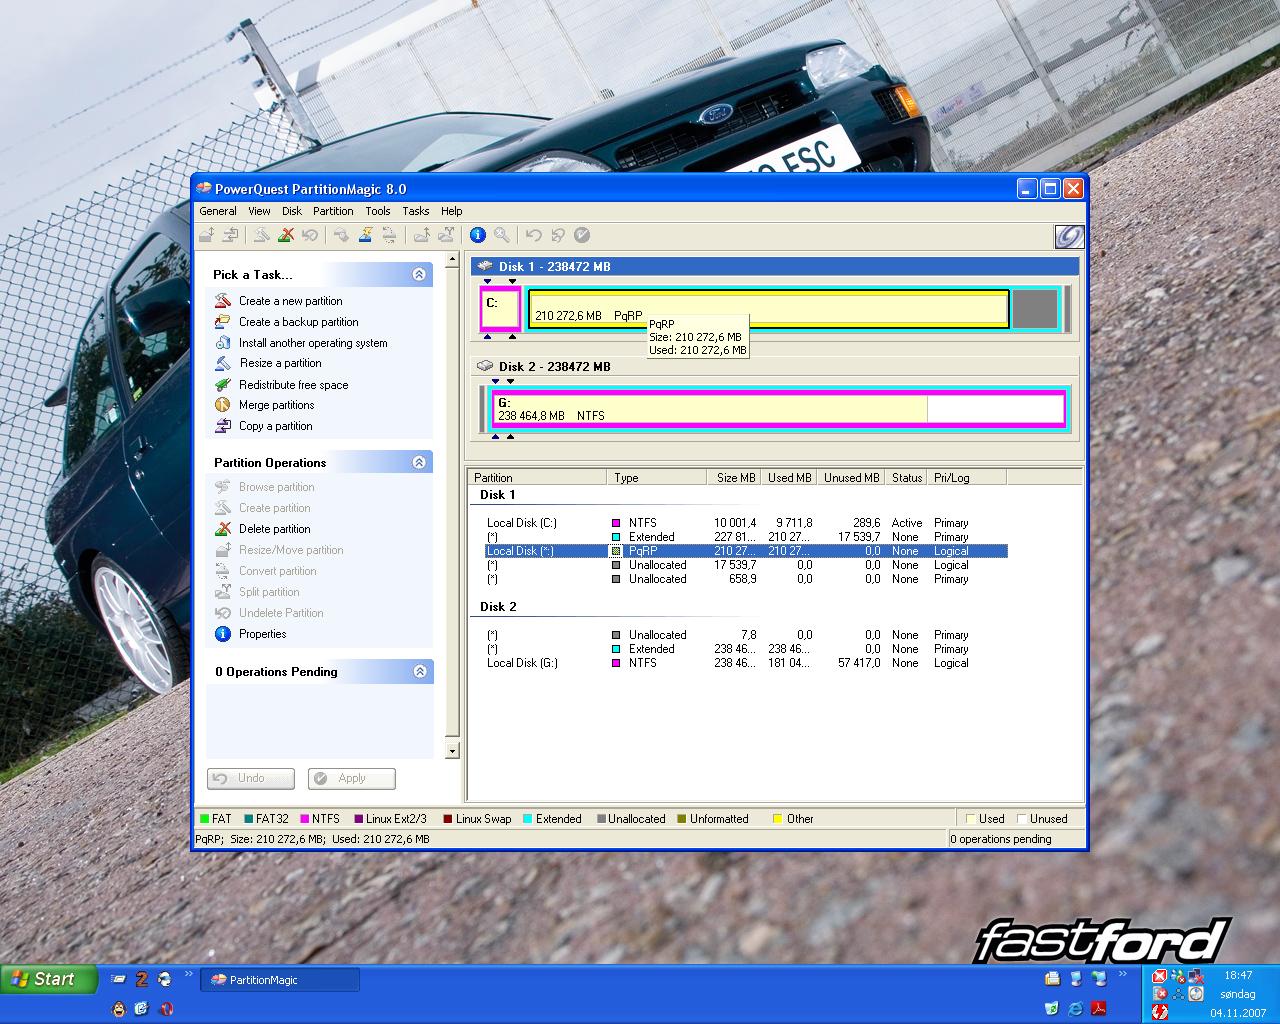
Task: Click the Format partition lightning toolbar icon
Action: [365, 235]
